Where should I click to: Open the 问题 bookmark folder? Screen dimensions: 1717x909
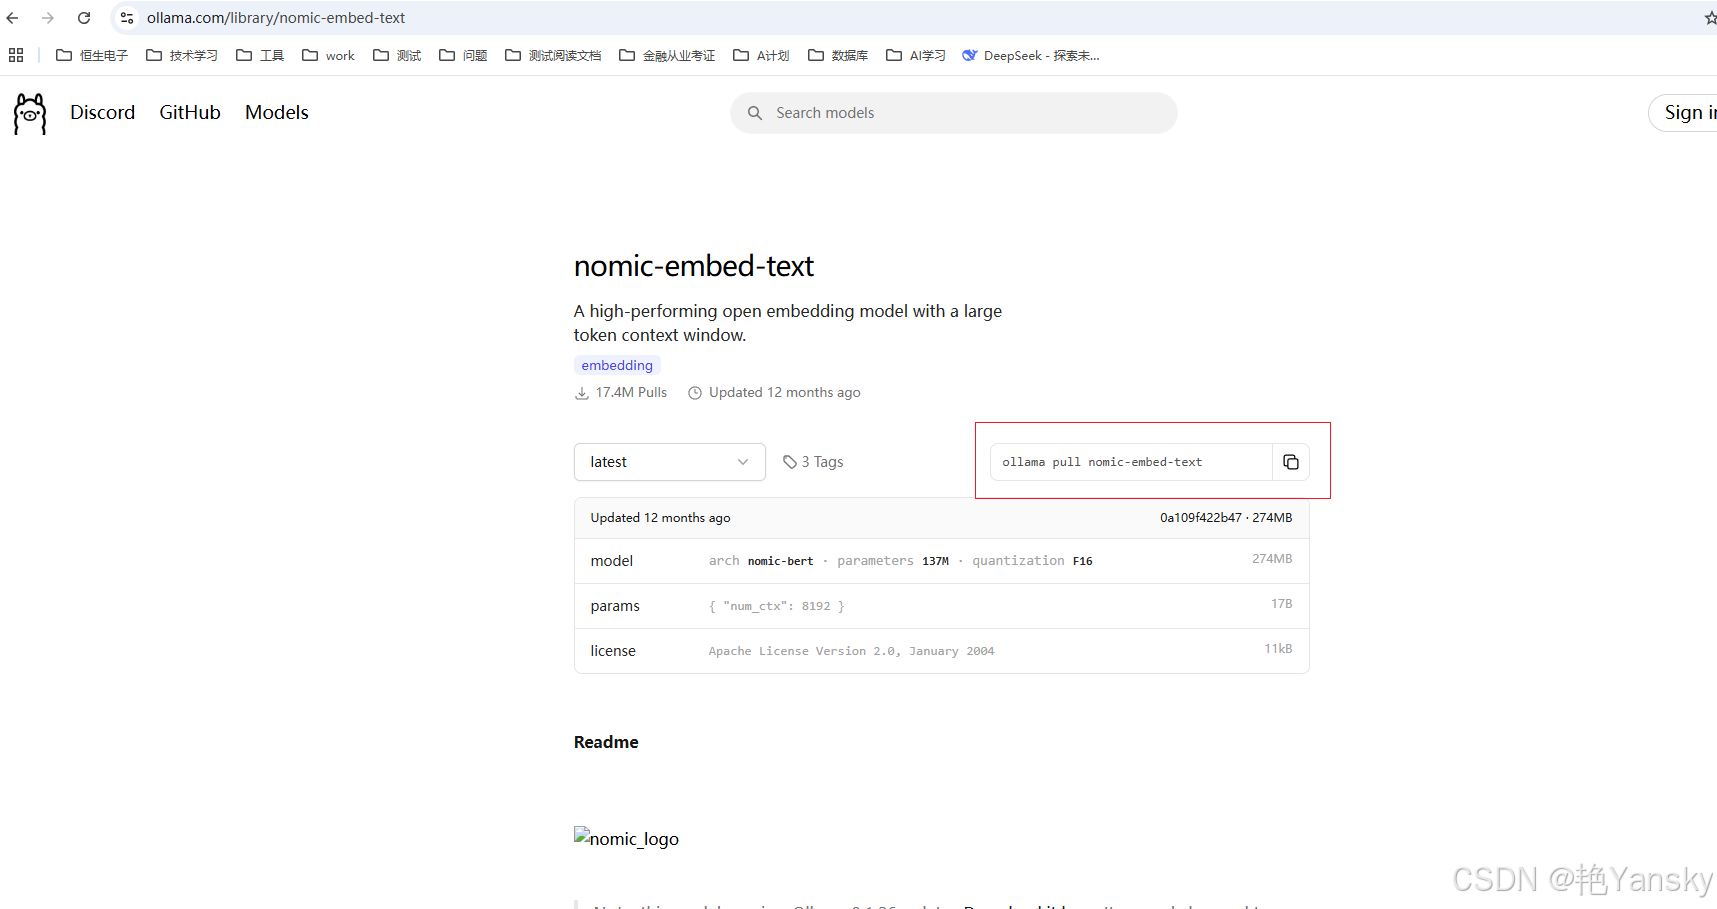click(463, 55)
